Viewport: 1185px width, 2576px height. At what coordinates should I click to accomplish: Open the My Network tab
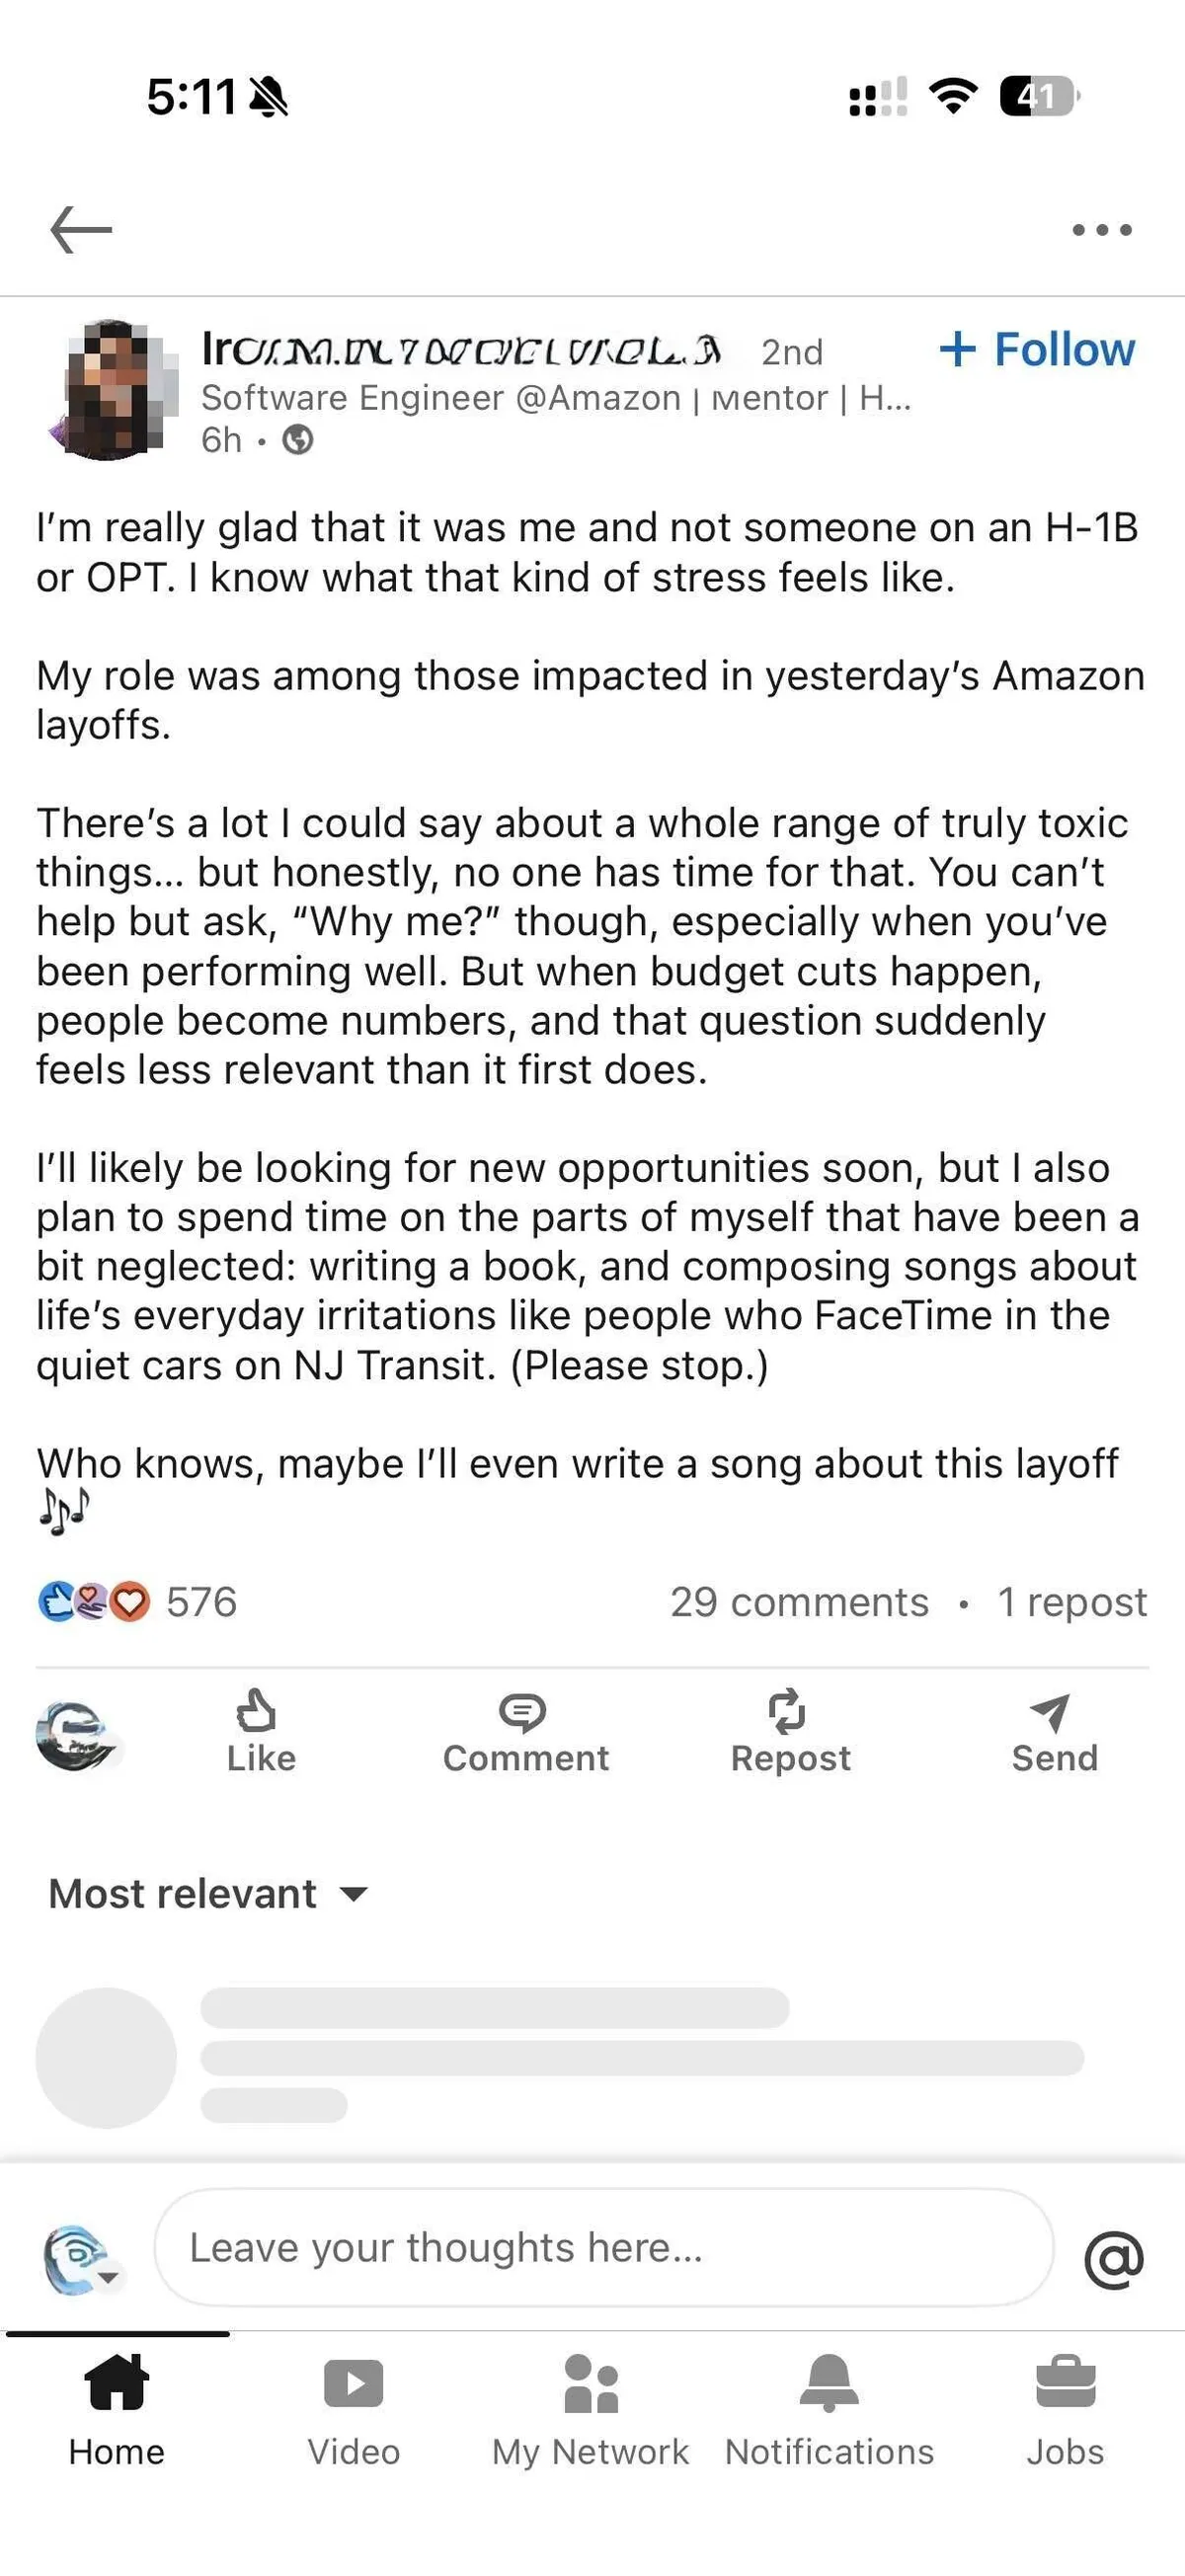590,2409
